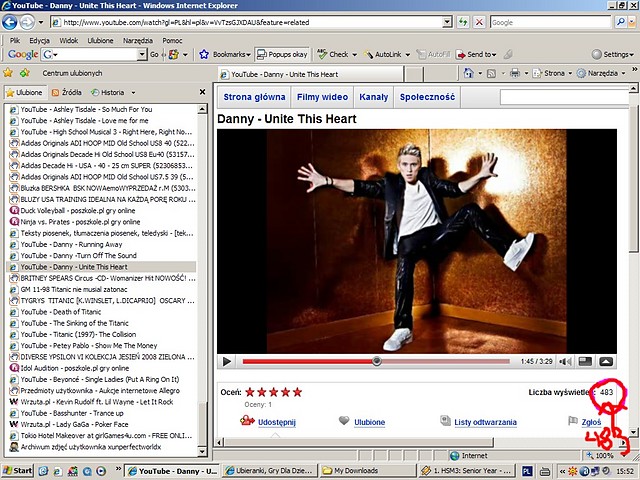Open the address bar dropdown arrow
640x480 pixels.
pyautogui.click(x=447, y=22)
